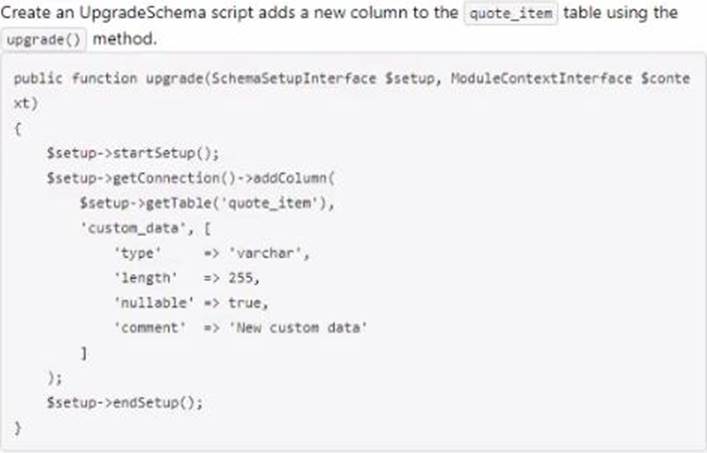Click the 'comment' array key

click(150, 328)
